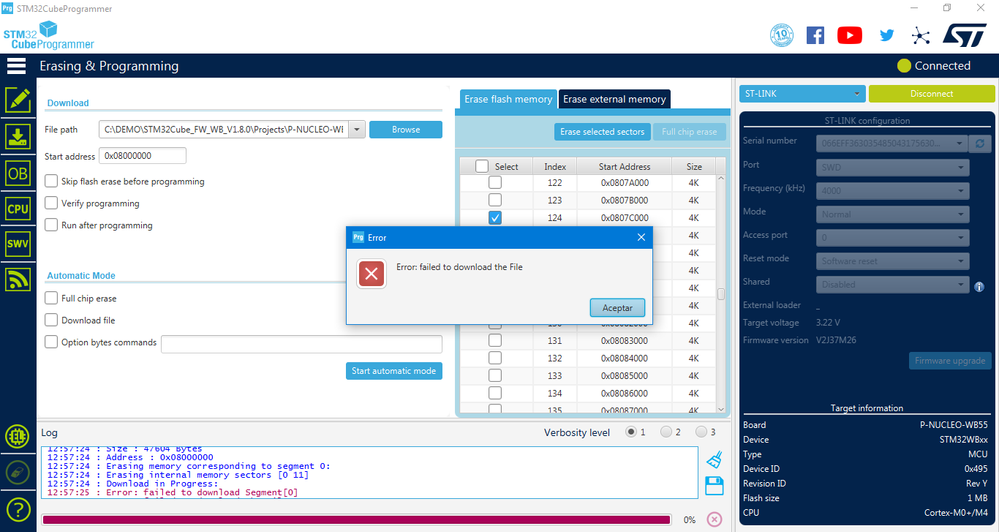Open the ST community network icon
The width and height of the screenshot is (999, 532).
(920, 35)
